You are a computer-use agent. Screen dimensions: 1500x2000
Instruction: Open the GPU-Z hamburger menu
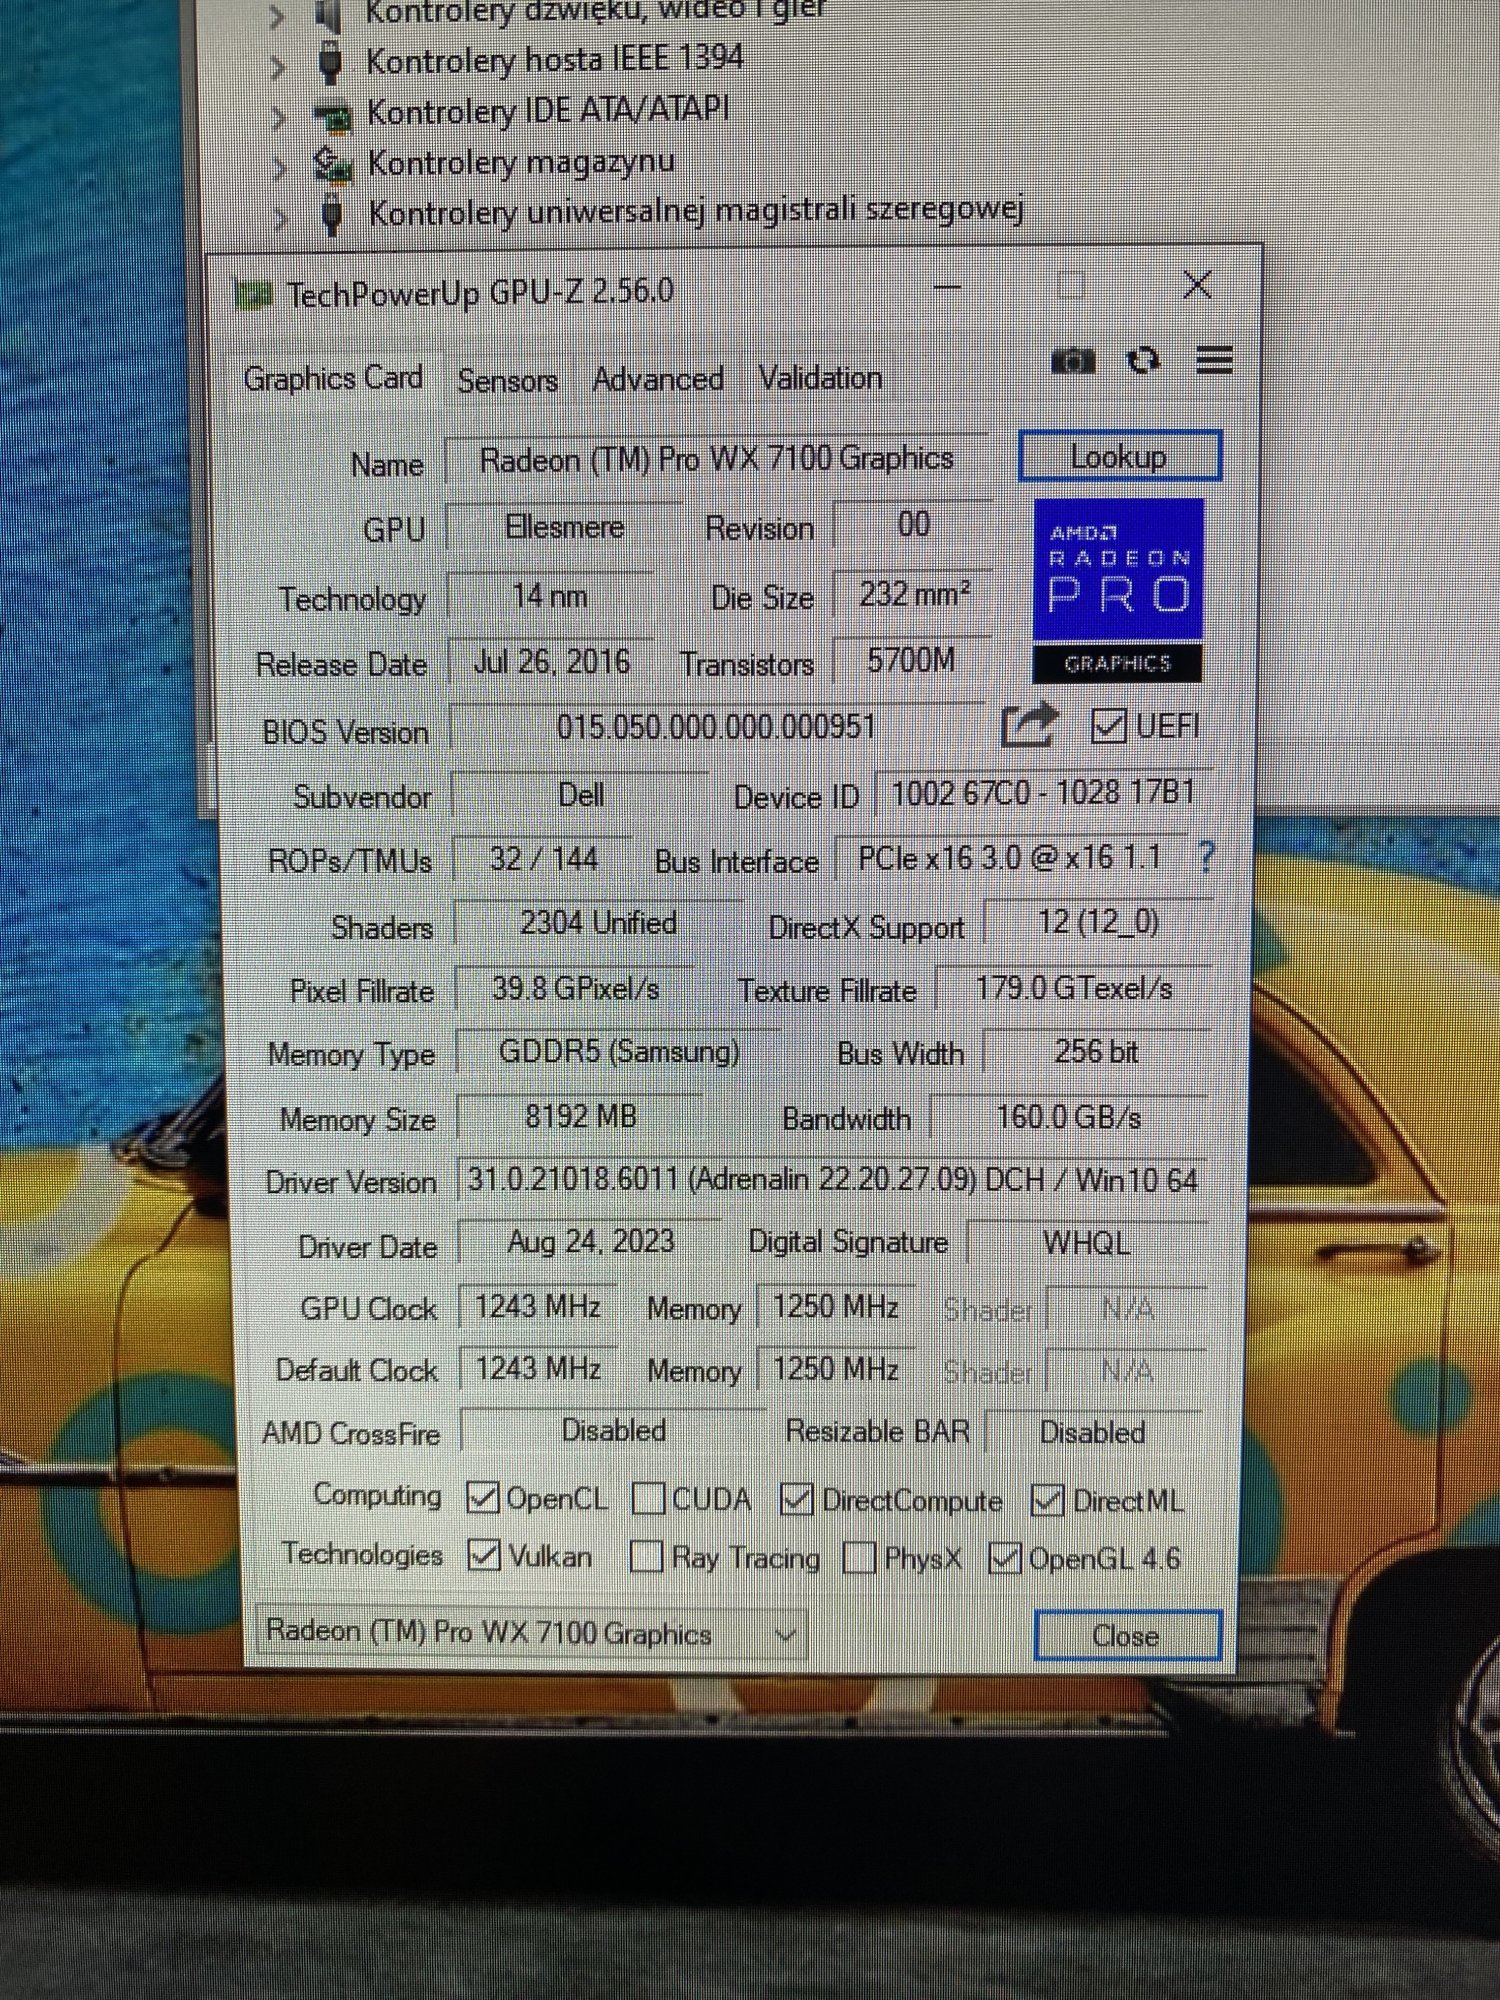click(x=1214, y=359)
